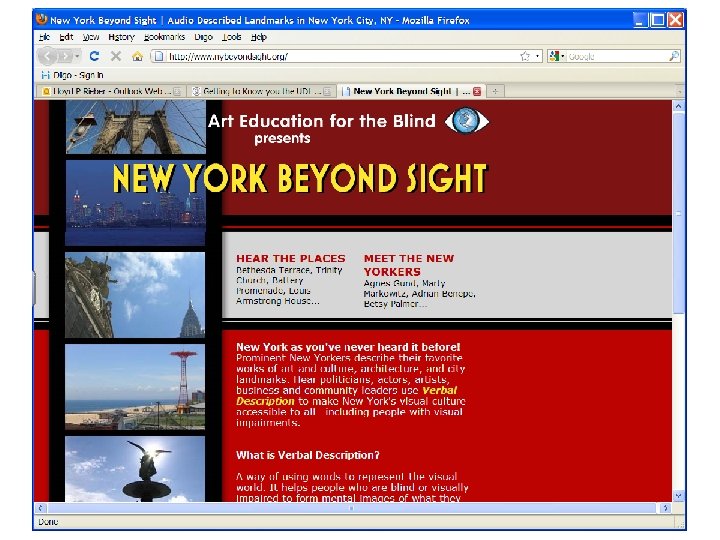Screen dimensions: 720x540
Task: Click the clock and Chrysler Building thumbnail
Action: point(135,295)
